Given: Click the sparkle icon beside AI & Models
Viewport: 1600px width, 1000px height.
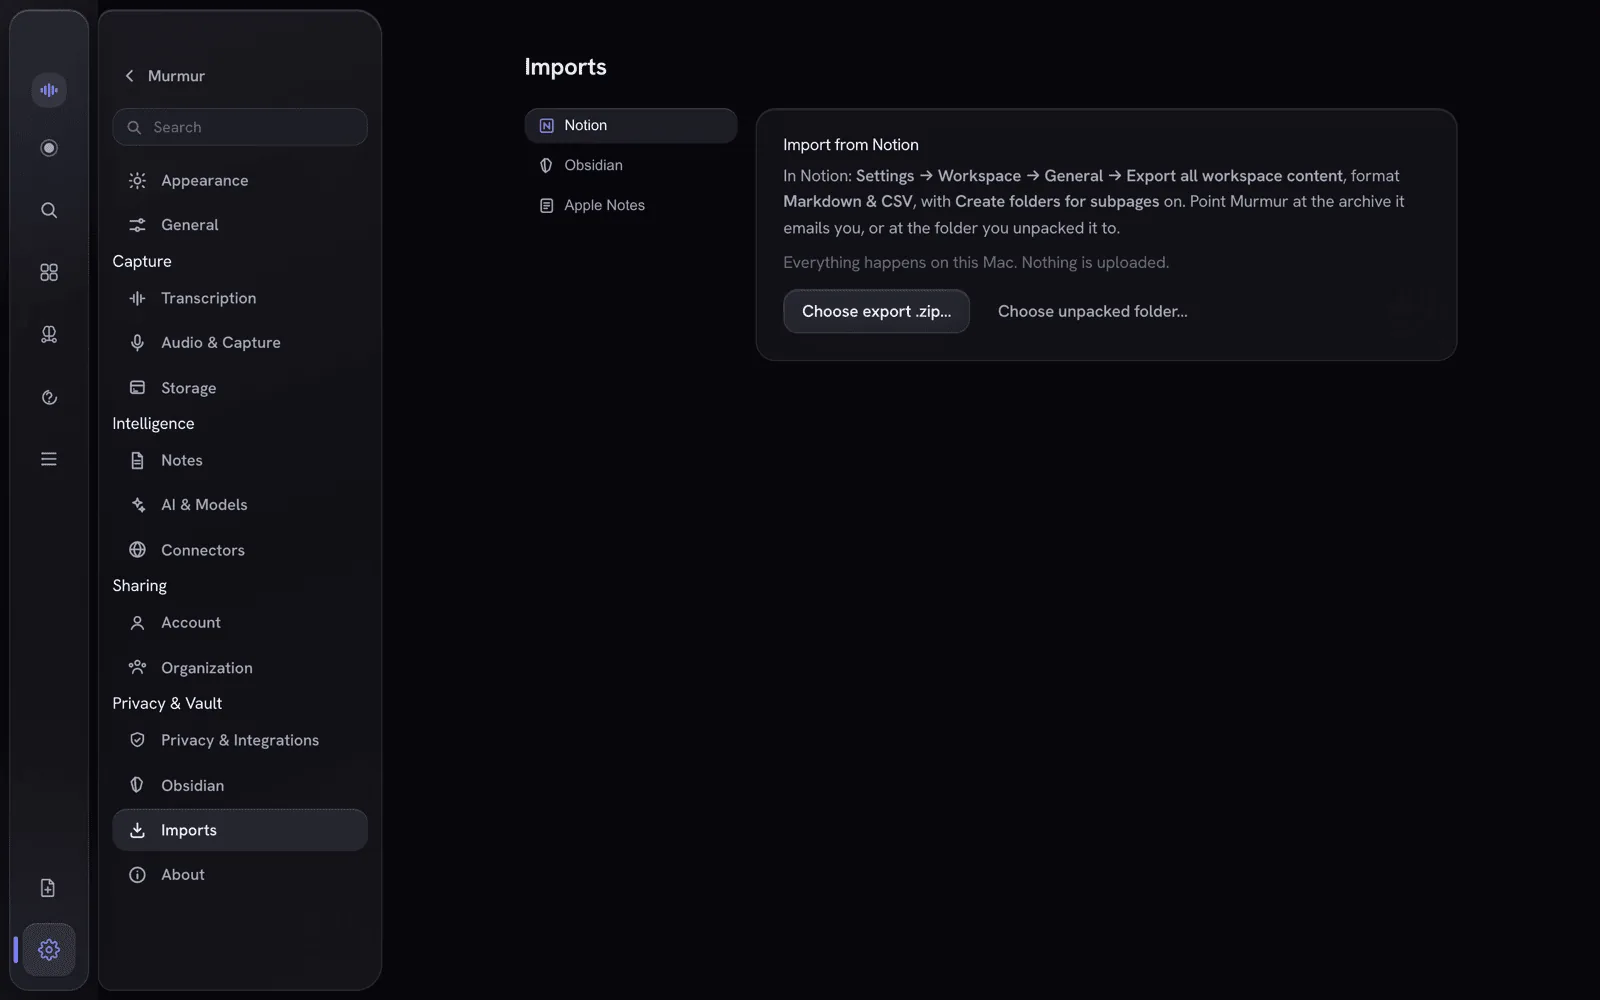Looking at the screenshot, I should coord(138,505).
